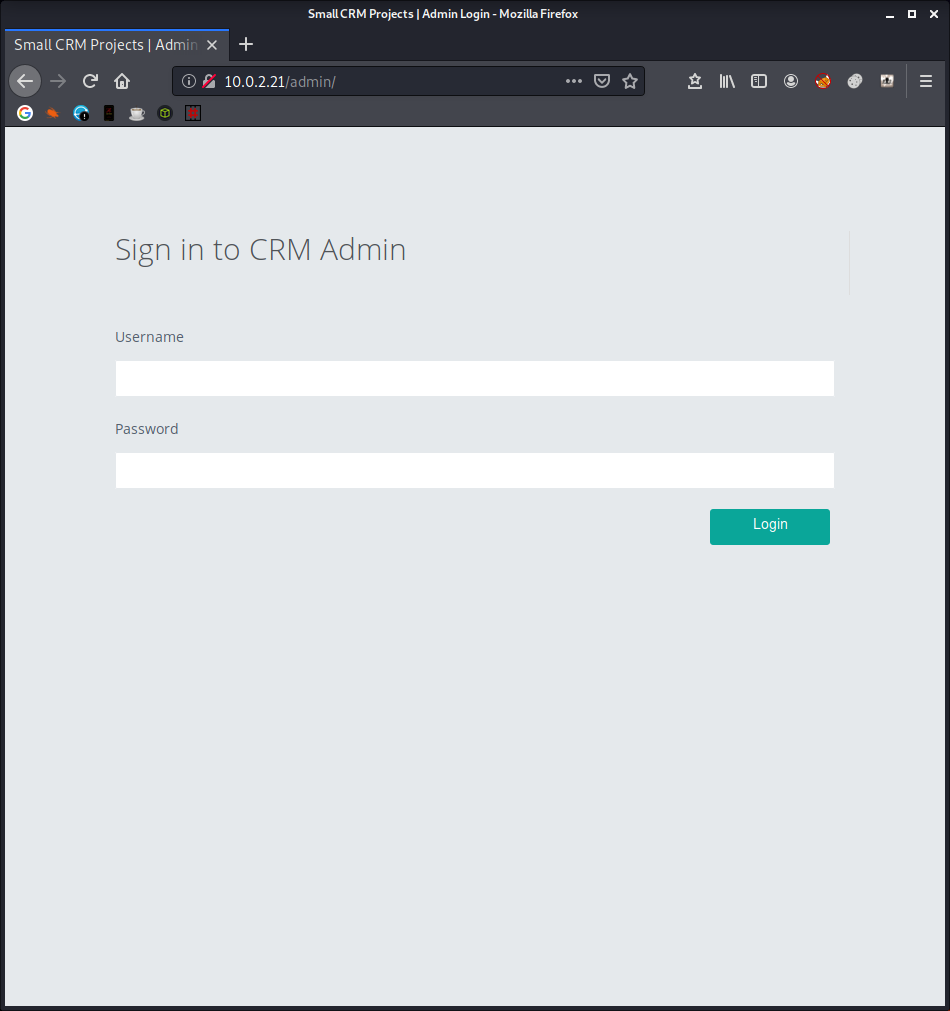Open the Google bookmark
Image resolution: width=950 pixels, height=1011 pixels.
click(25, 113)
